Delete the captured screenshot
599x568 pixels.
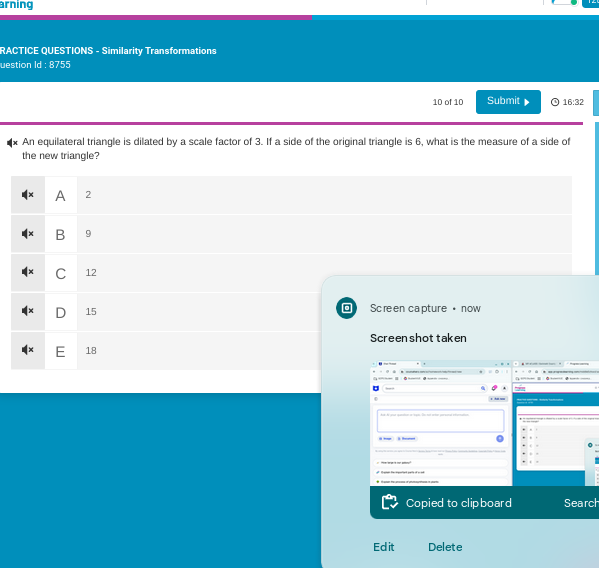pyautogui.click(x=445, y=547)
